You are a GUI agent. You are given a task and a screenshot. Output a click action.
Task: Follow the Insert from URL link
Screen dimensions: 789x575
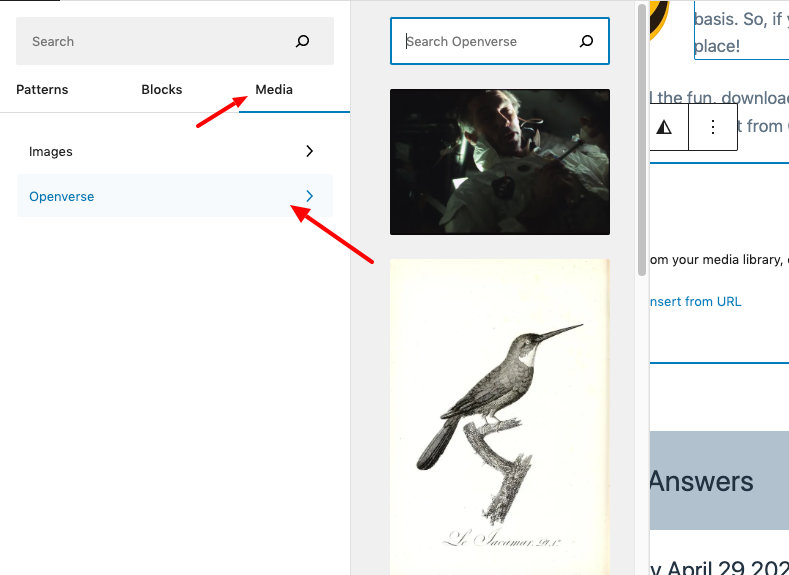(695, 302)
